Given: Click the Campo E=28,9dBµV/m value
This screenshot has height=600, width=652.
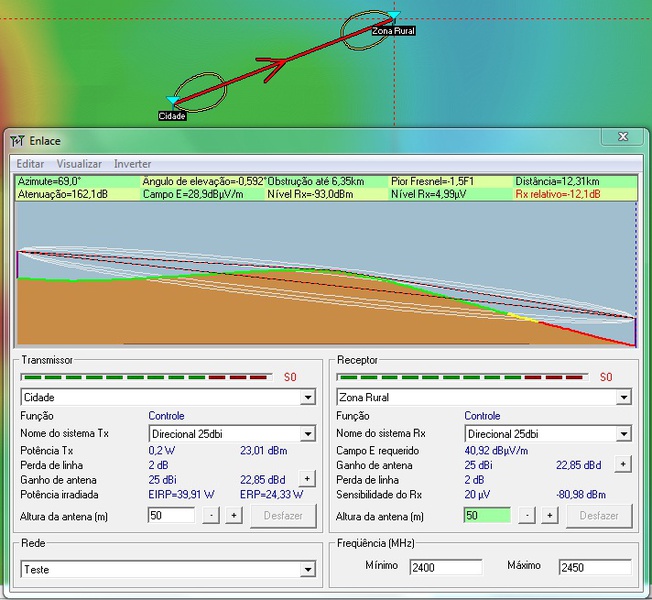Looking at the screenshot, I should click(193, 194).
